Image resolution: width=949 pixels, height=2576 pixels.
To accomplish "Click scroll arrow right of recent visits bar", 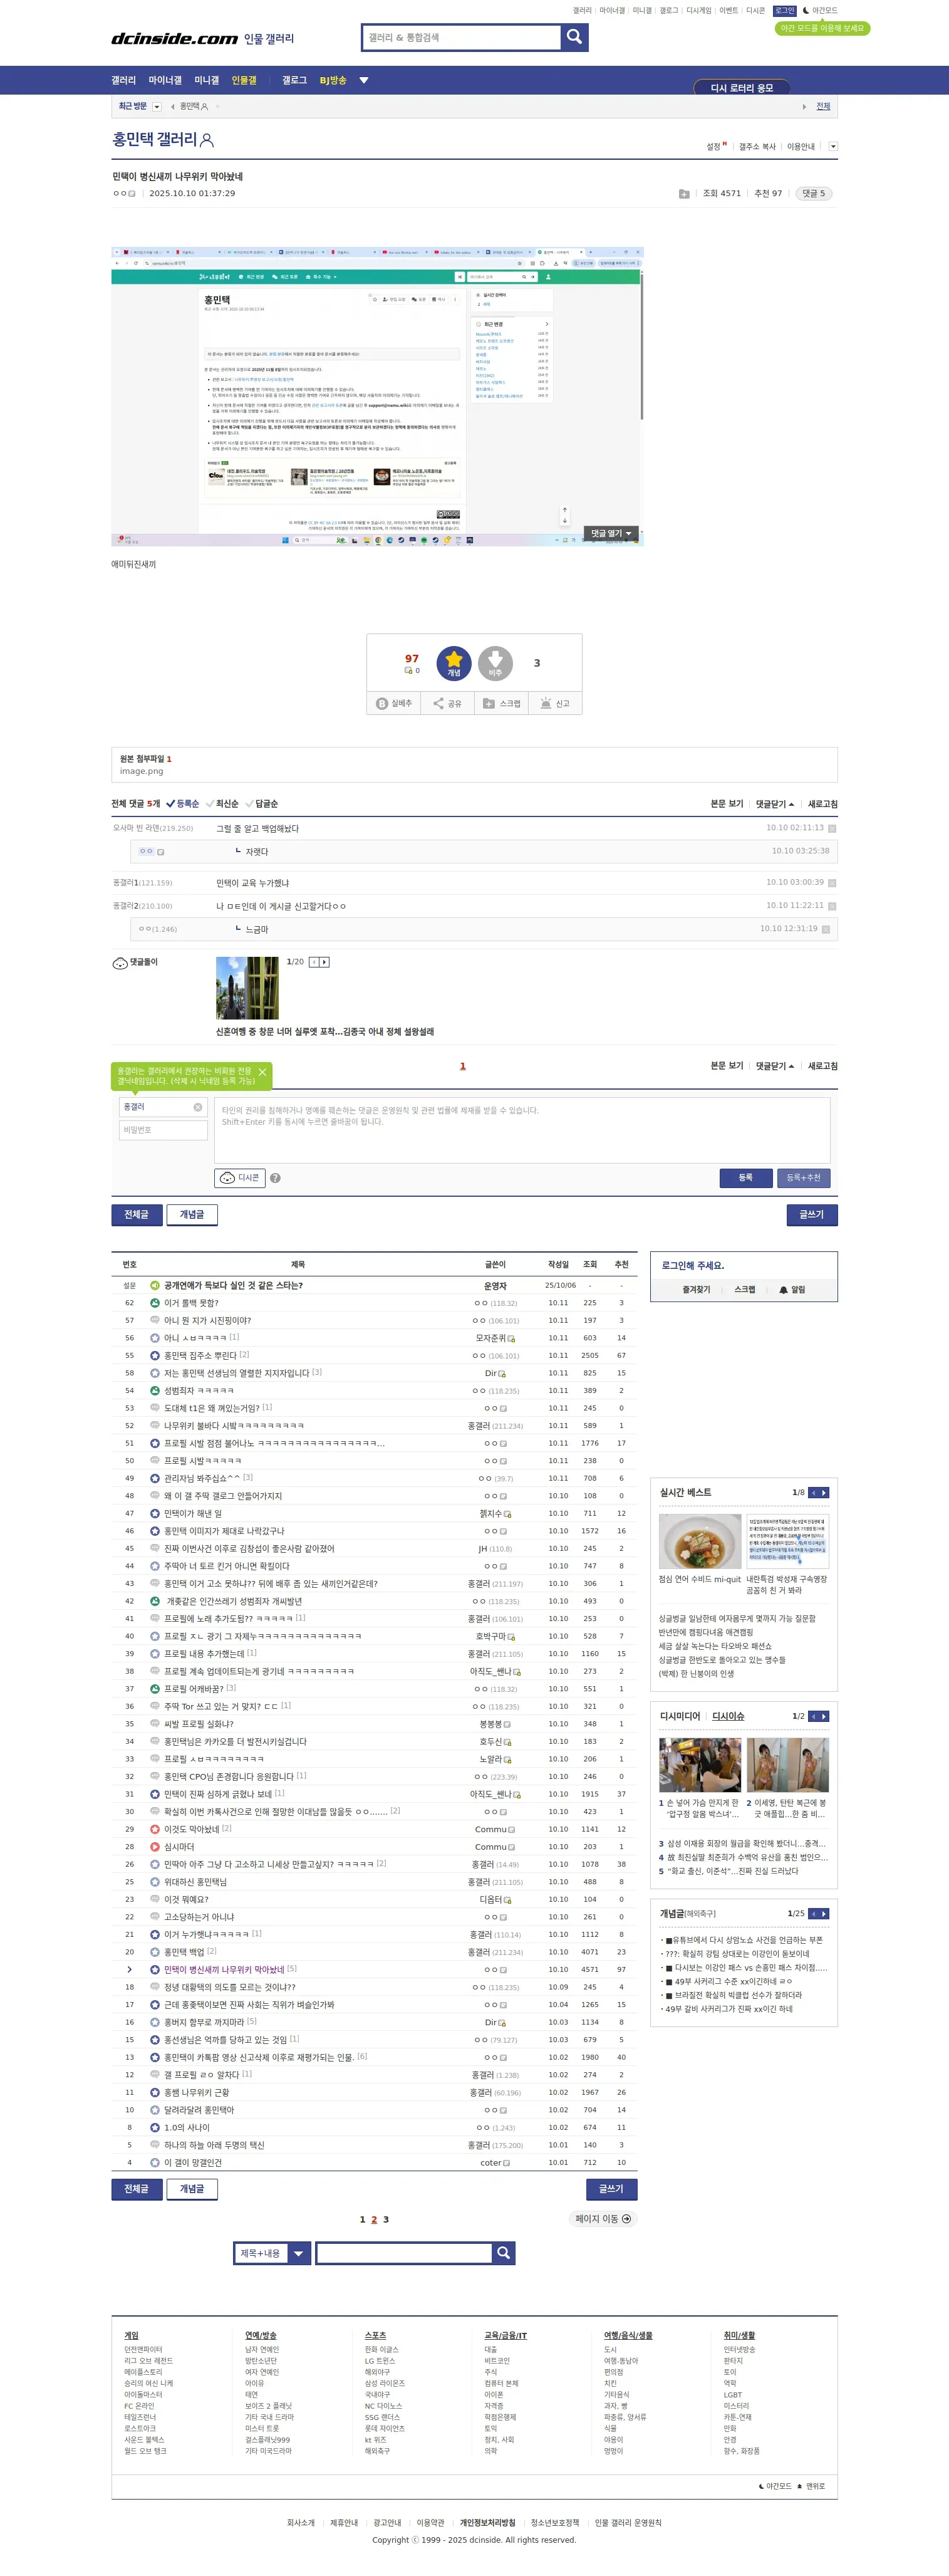I will 804,106.
